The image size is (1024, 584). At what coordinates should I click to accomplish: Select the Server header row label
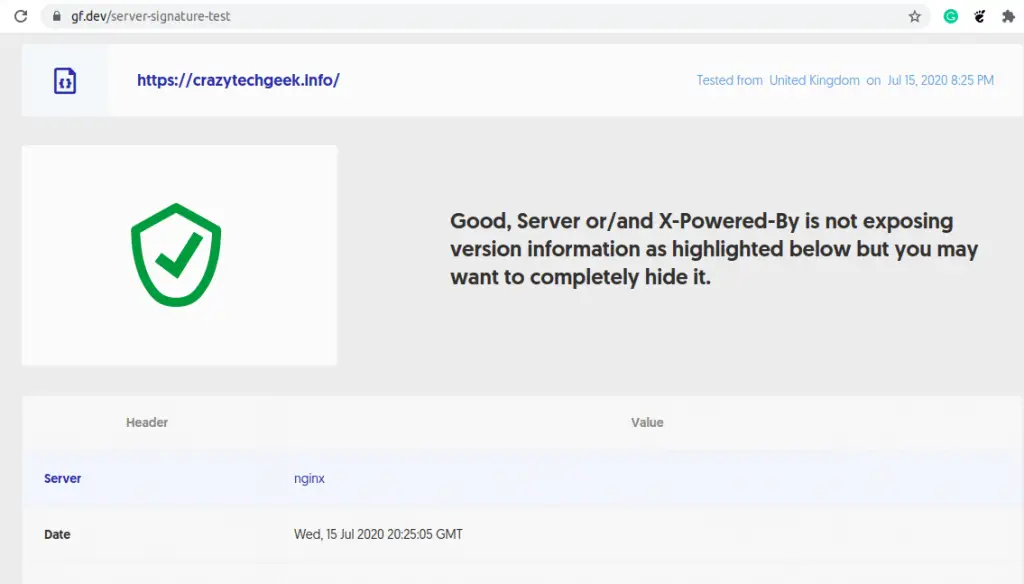click(63, 479)
